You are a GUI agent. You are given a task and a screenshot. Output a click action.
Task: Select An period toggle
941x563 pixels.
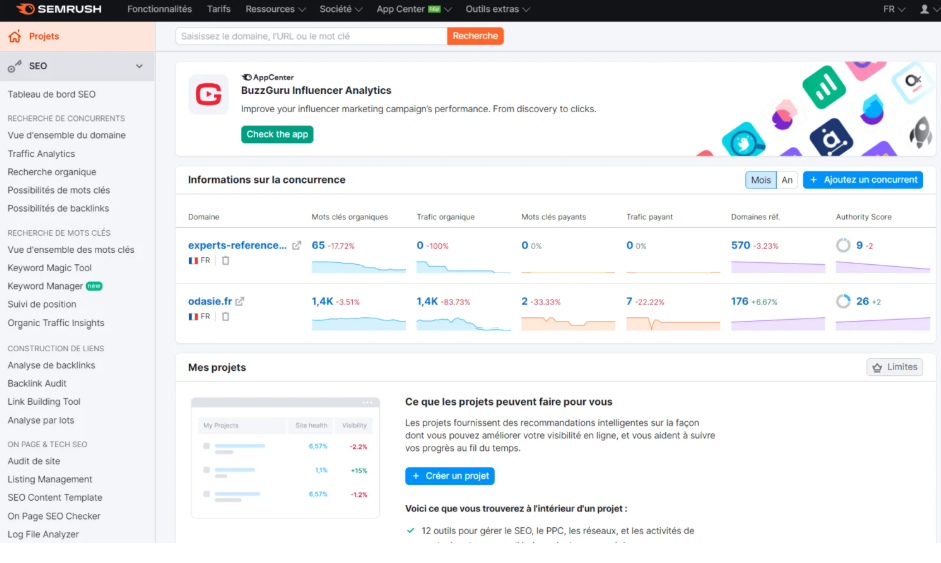(x=787, y=180)
